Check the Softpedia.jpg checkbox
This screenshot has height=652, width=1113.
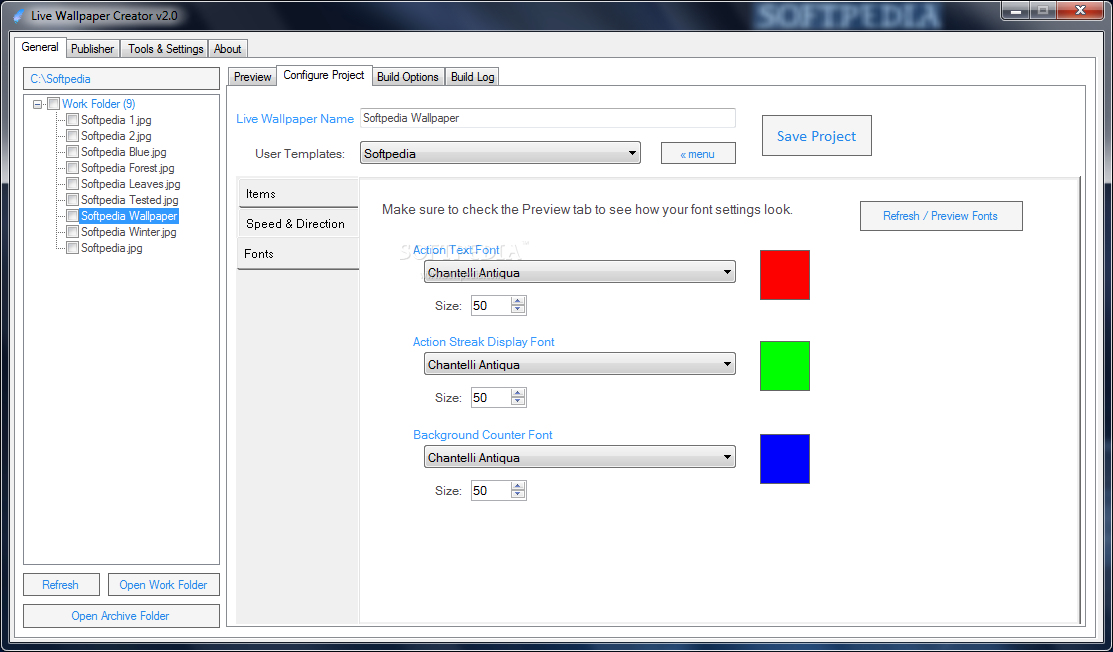(x=72, y=248)
